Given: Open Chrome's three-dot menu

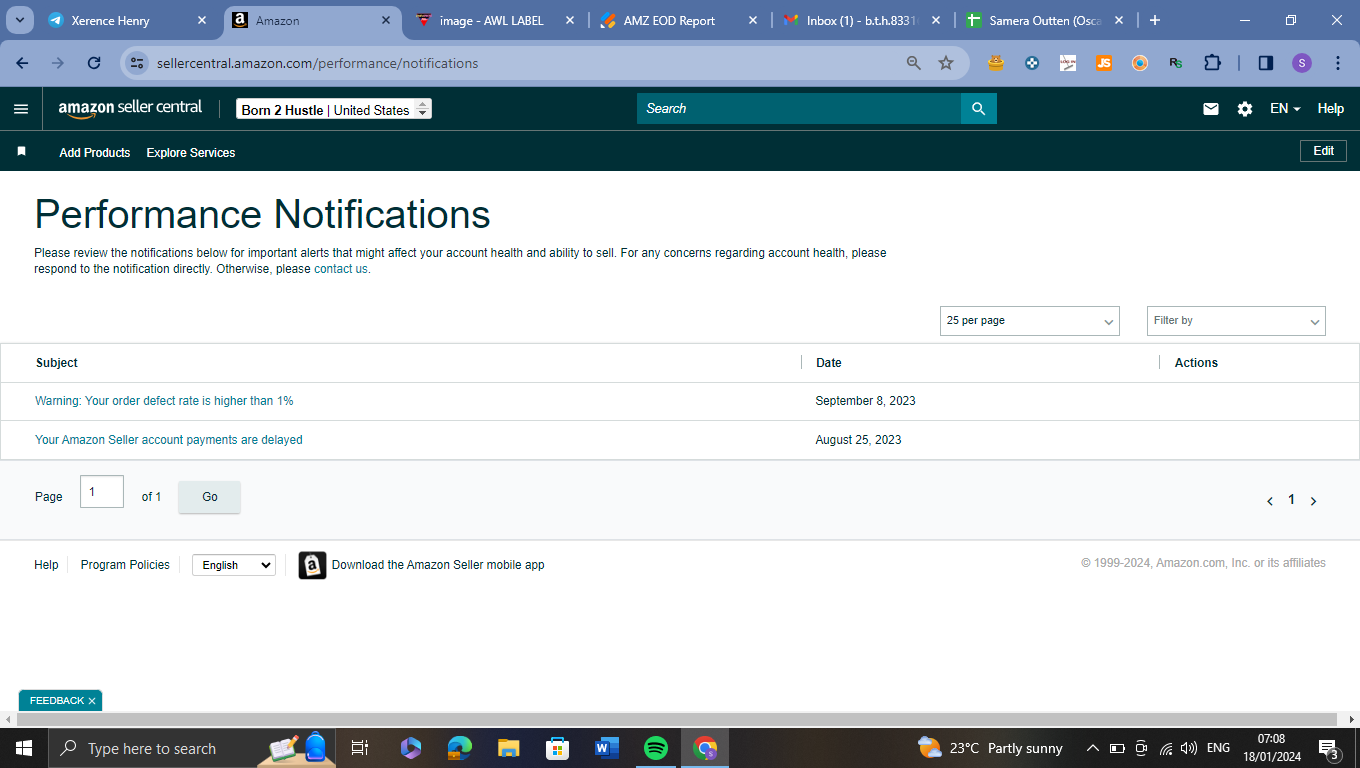Looking at the screenshot, I should (x=1338, y=63).
